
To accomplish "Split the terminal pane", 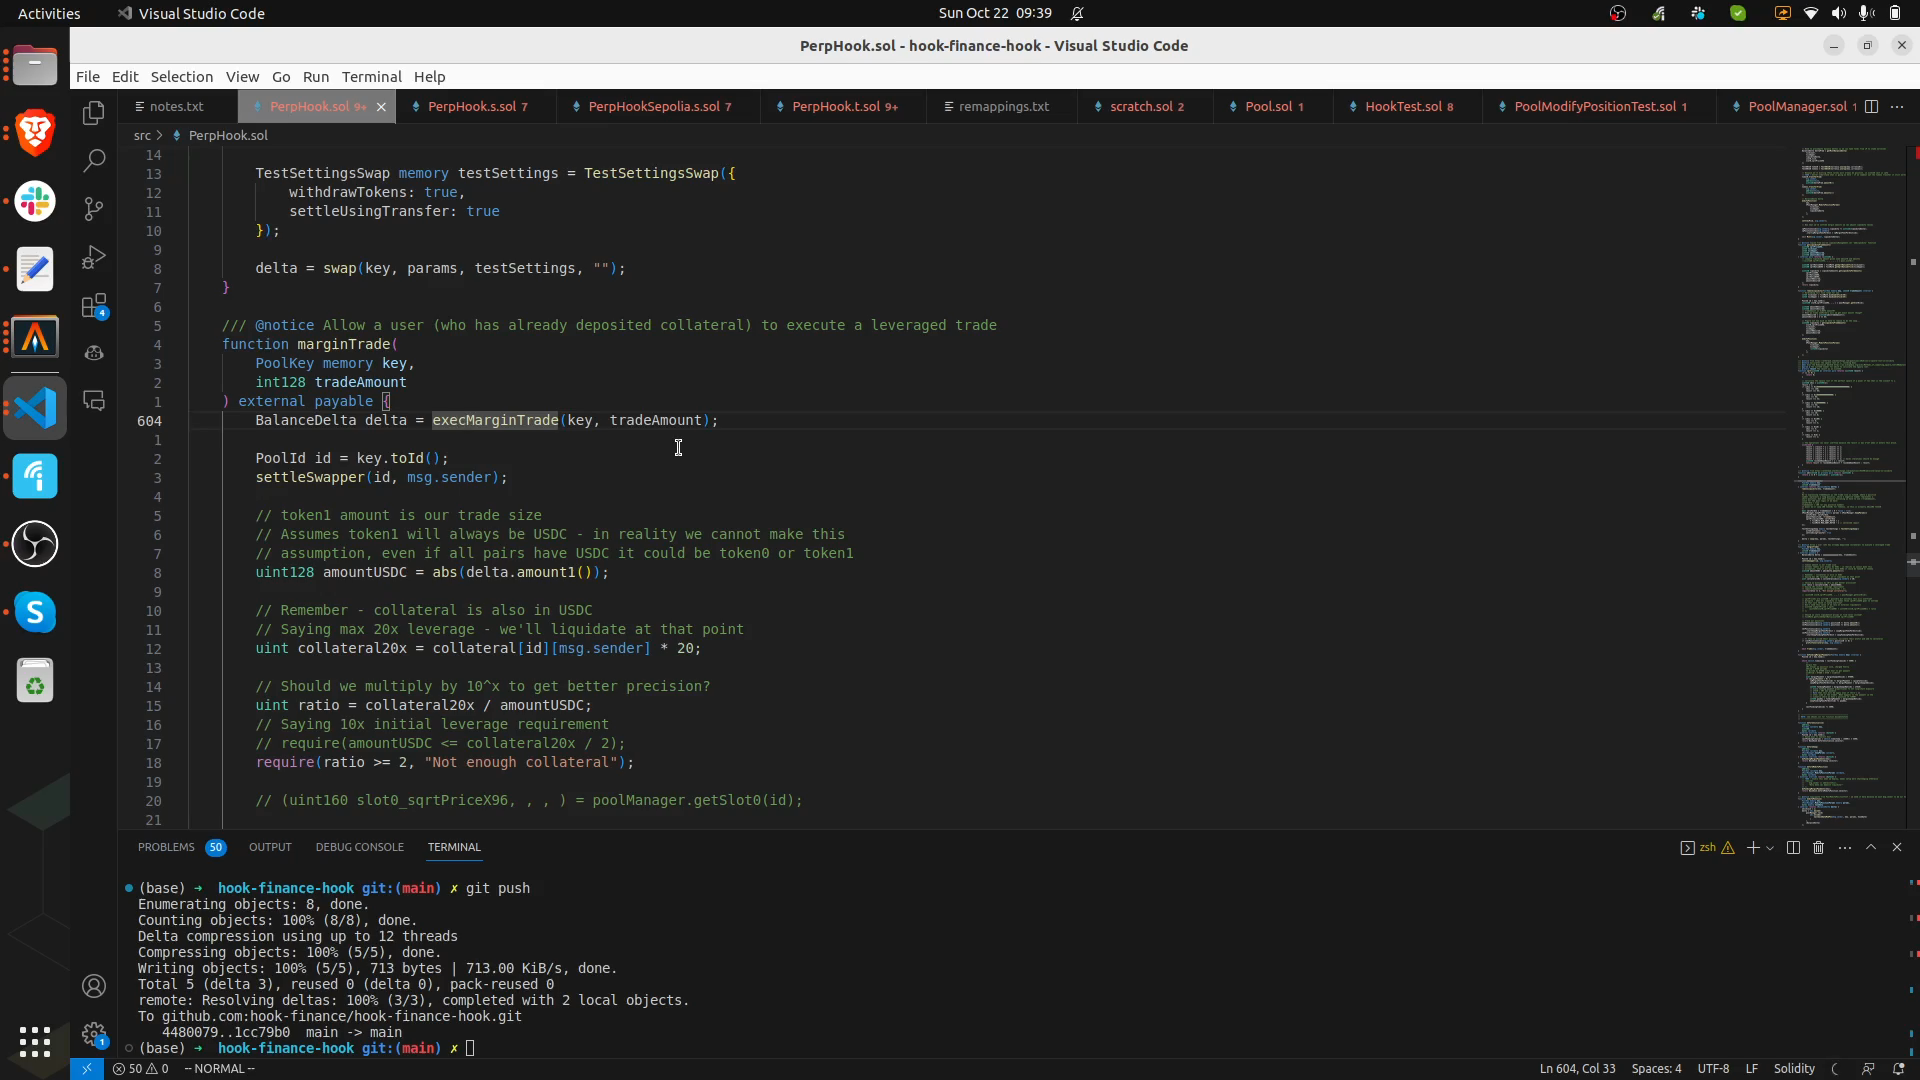I will click(x=1793, y=848).
